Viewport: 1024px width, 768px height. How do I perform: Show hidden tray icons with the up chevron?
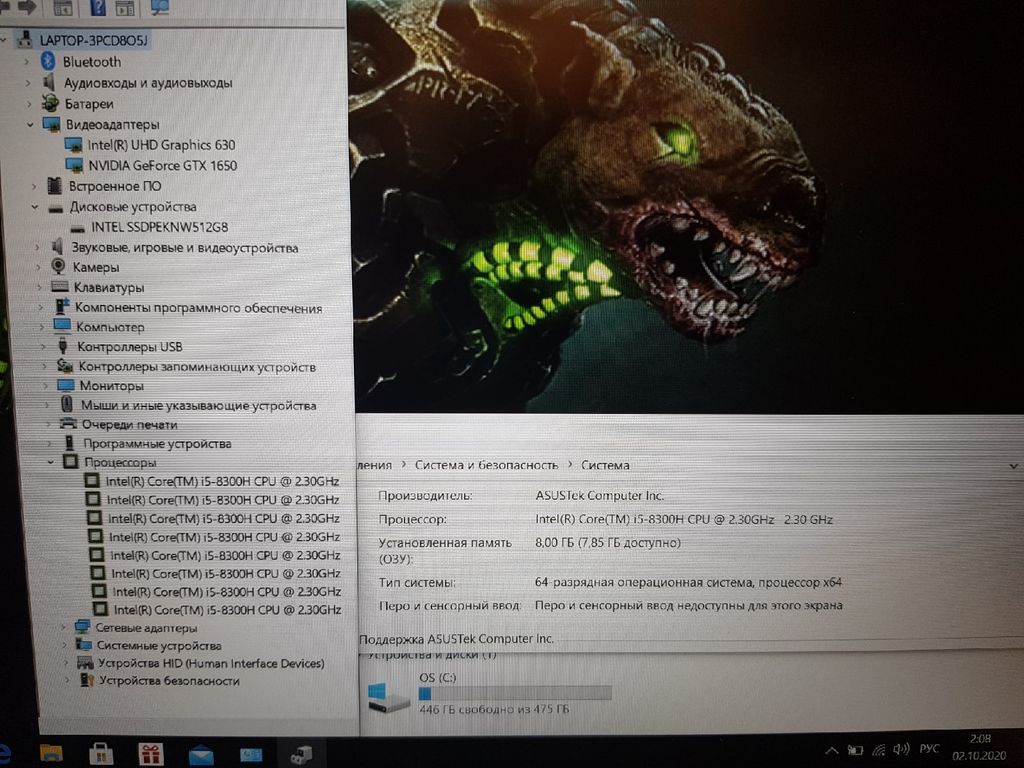coord(831,749)
